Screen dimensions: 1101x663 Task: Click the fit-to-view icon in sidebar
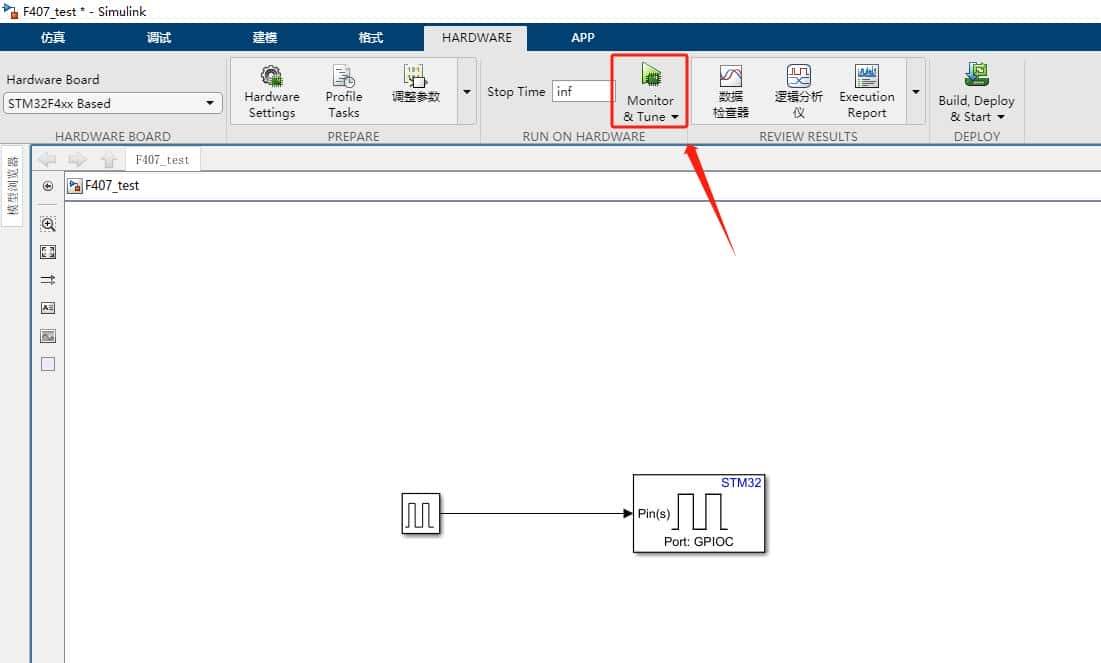coord(47,252)
